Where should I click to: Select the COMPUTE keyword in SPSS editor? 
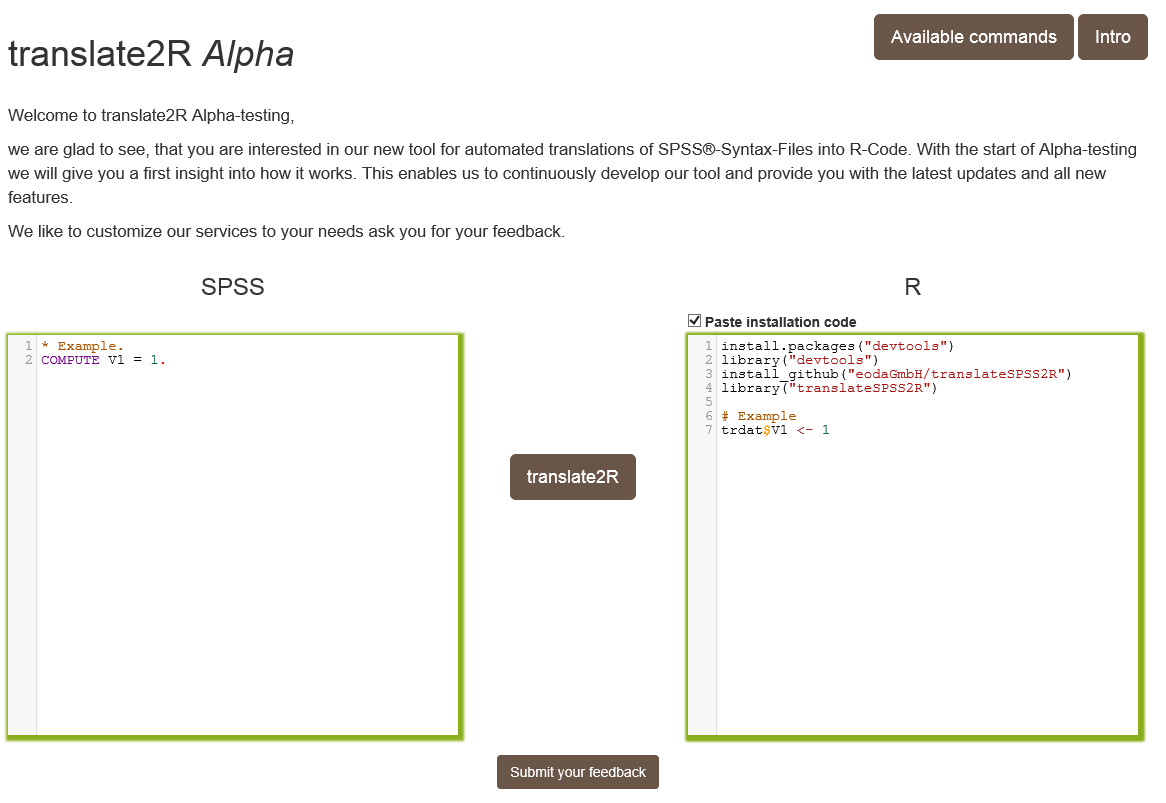point(70,360)
